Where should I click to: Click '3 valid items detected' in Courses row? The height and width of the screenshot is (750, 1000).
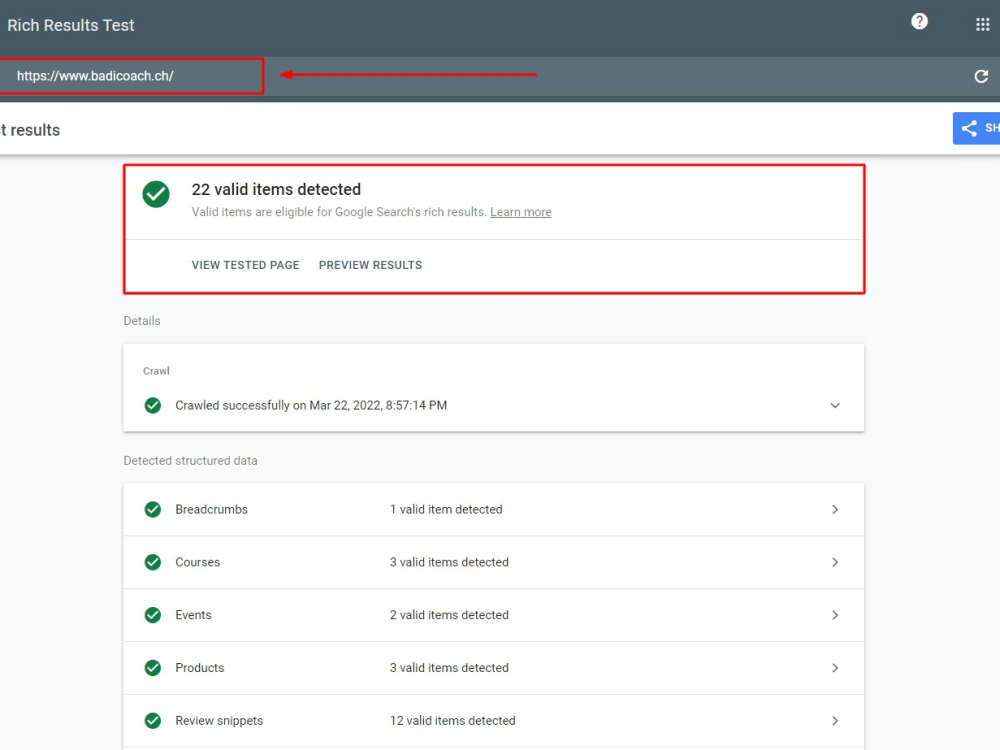click(x=449, y=562)
